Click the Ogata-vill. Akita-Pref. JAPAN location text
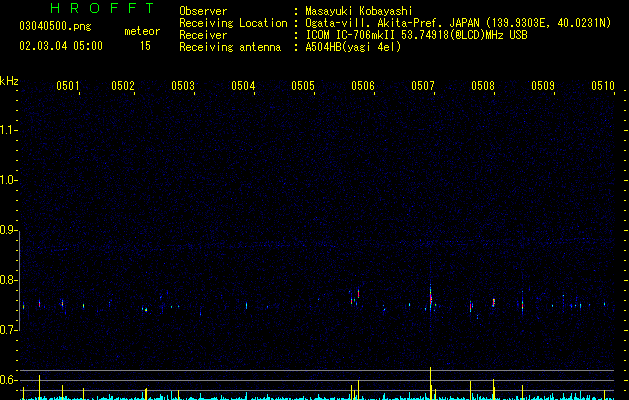This screenshot has height=400, width=629. [x=458, y=23]
